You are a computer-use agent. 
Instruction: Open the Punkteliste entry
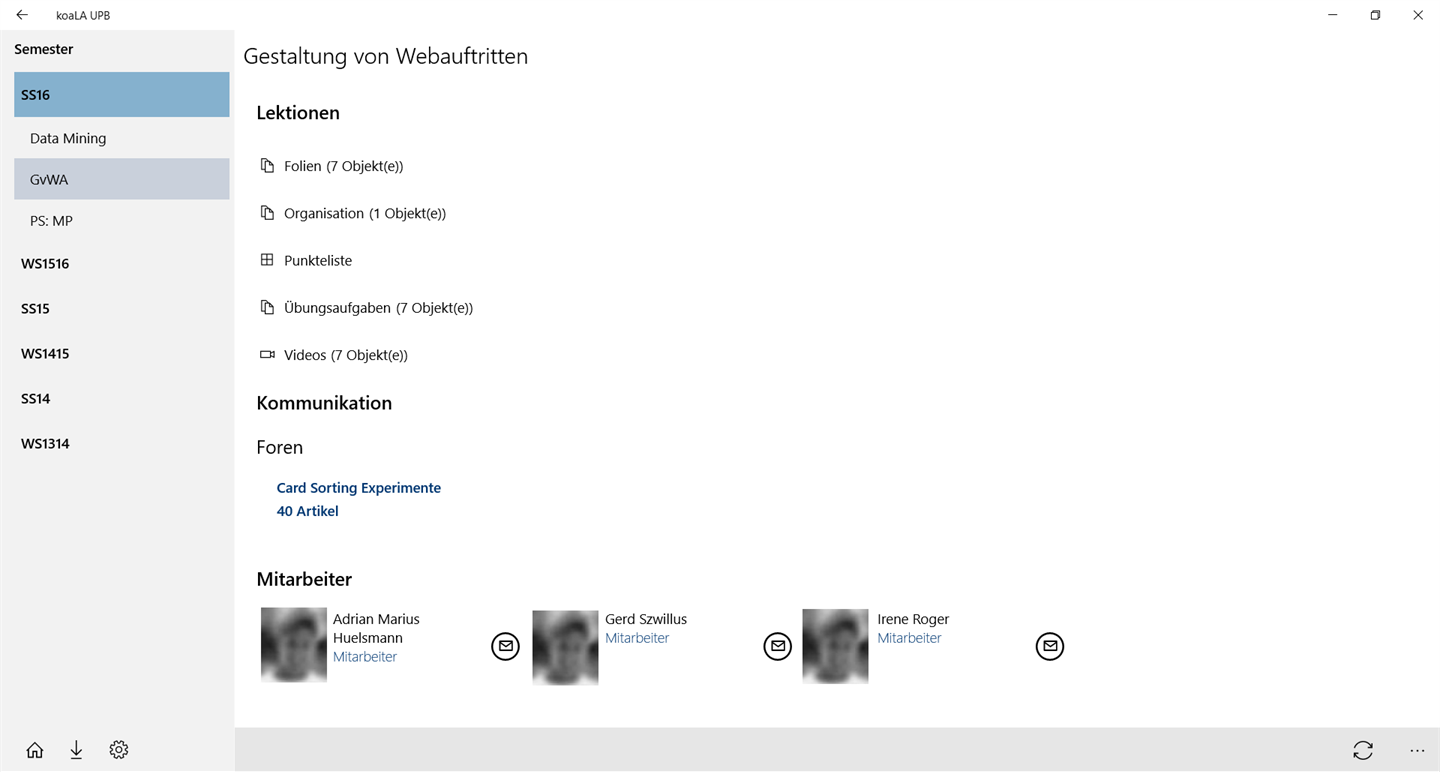[x=317, y=261]
